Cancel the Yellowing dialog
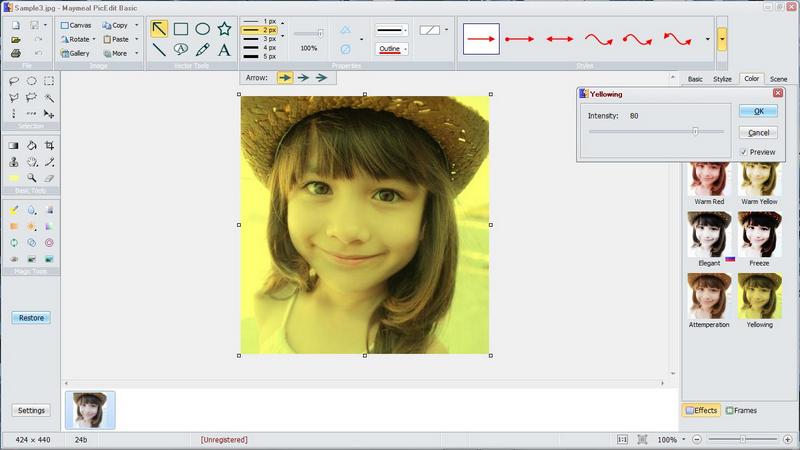 coord(759,133)
